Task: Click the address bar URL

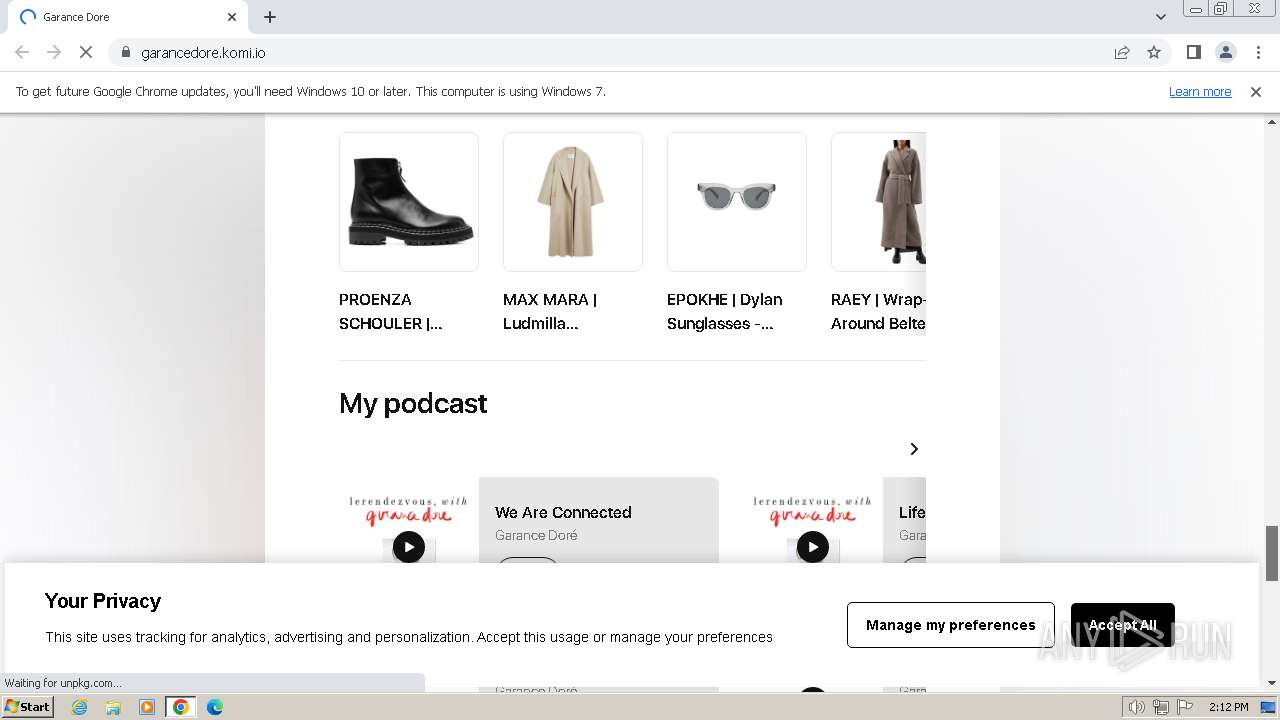Action: (203, 52)
